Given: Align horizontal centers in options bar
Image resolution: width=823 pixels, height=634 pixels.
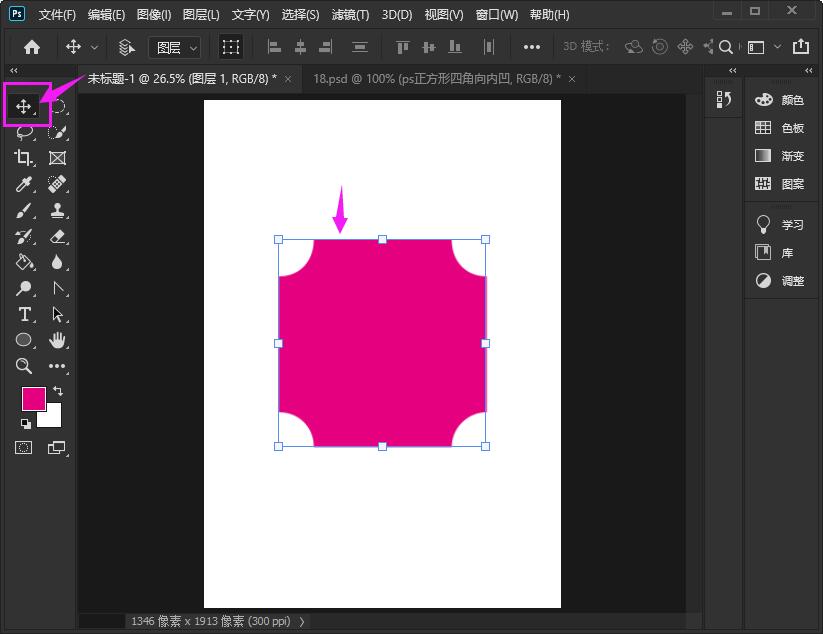Looking at the screenshot, I should [300, 47].
